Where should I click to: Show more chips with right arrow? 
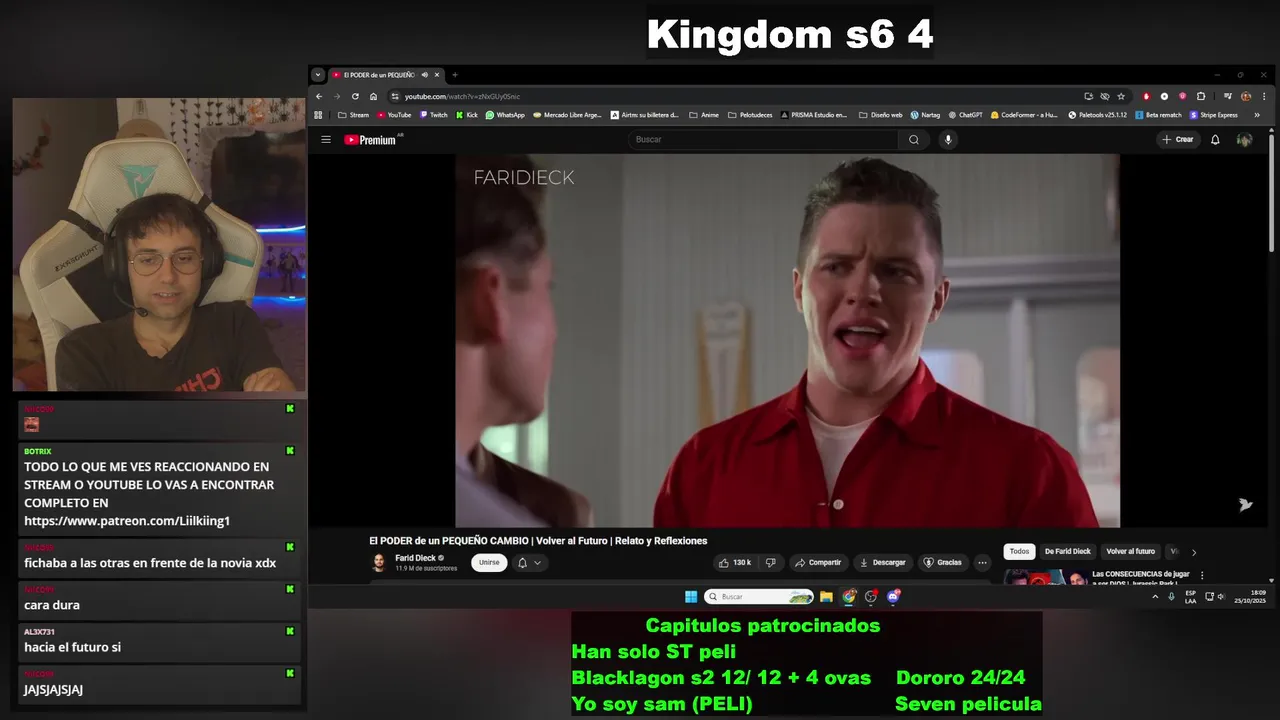click(1193, 552)
